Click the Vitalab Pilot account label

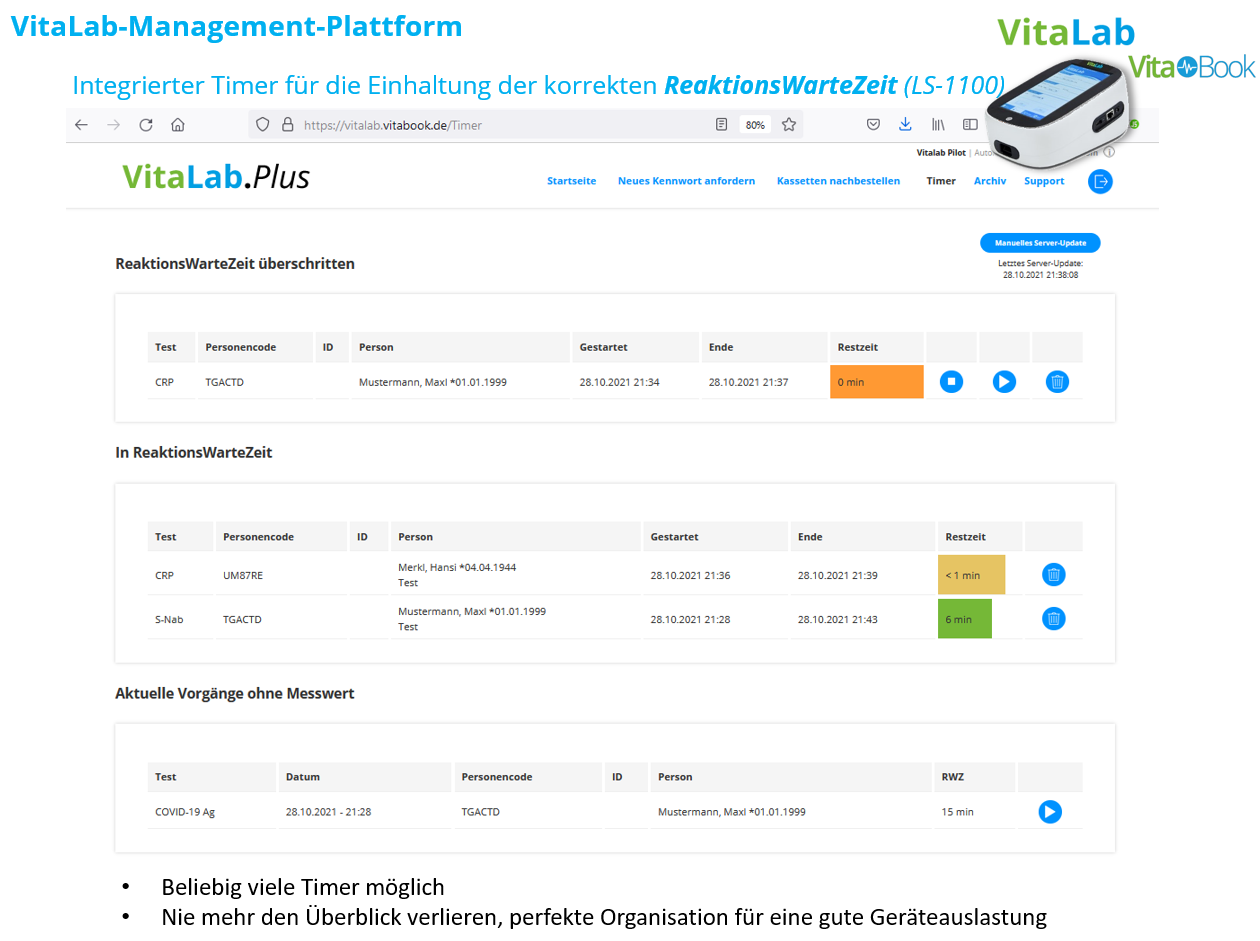click(x=941, y=153)
